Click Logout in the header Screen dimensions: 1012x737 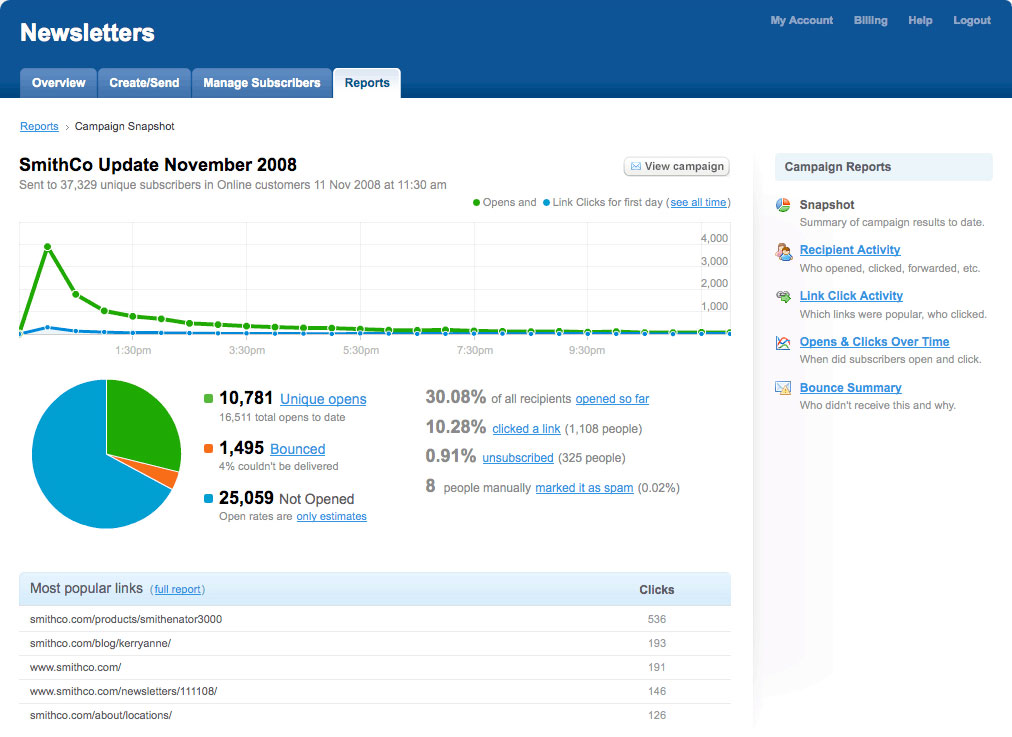pyautogui.click(x=972, y=21)
